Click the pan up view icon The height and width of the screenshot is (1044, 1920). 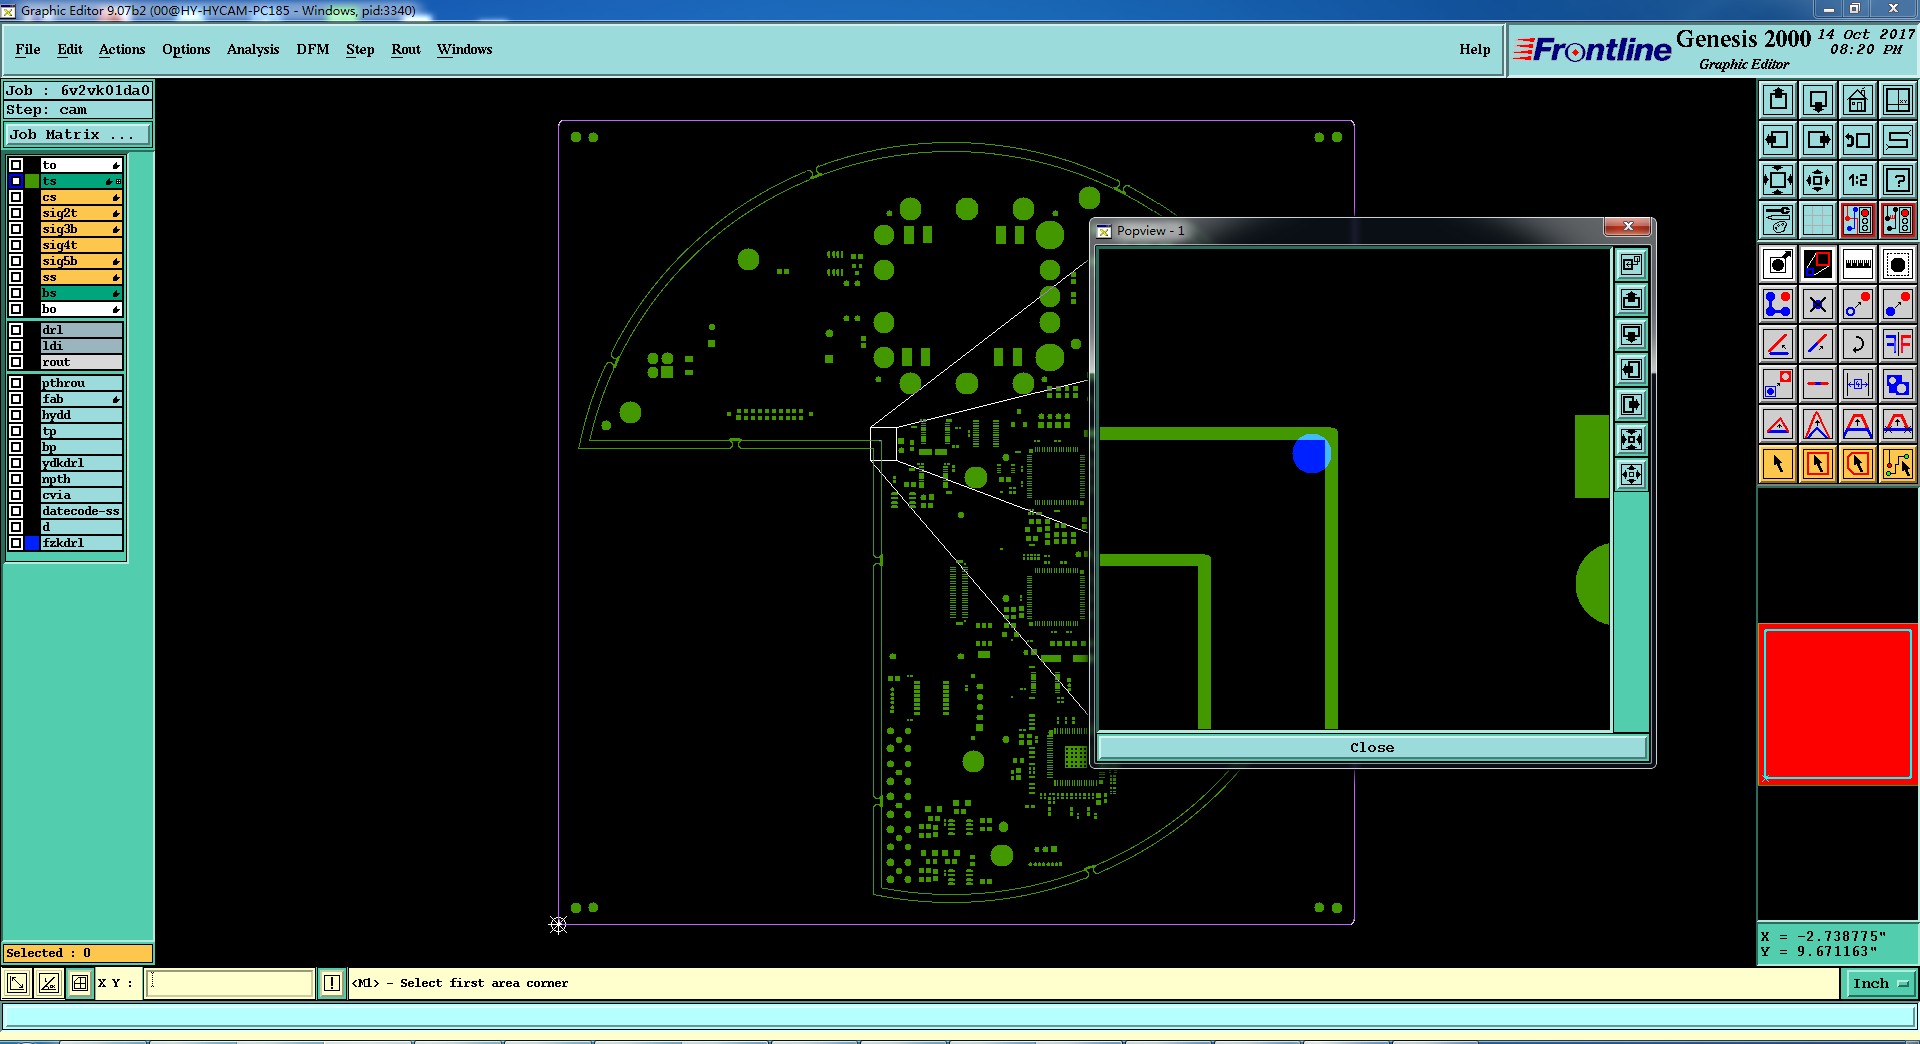[1778, 100]
